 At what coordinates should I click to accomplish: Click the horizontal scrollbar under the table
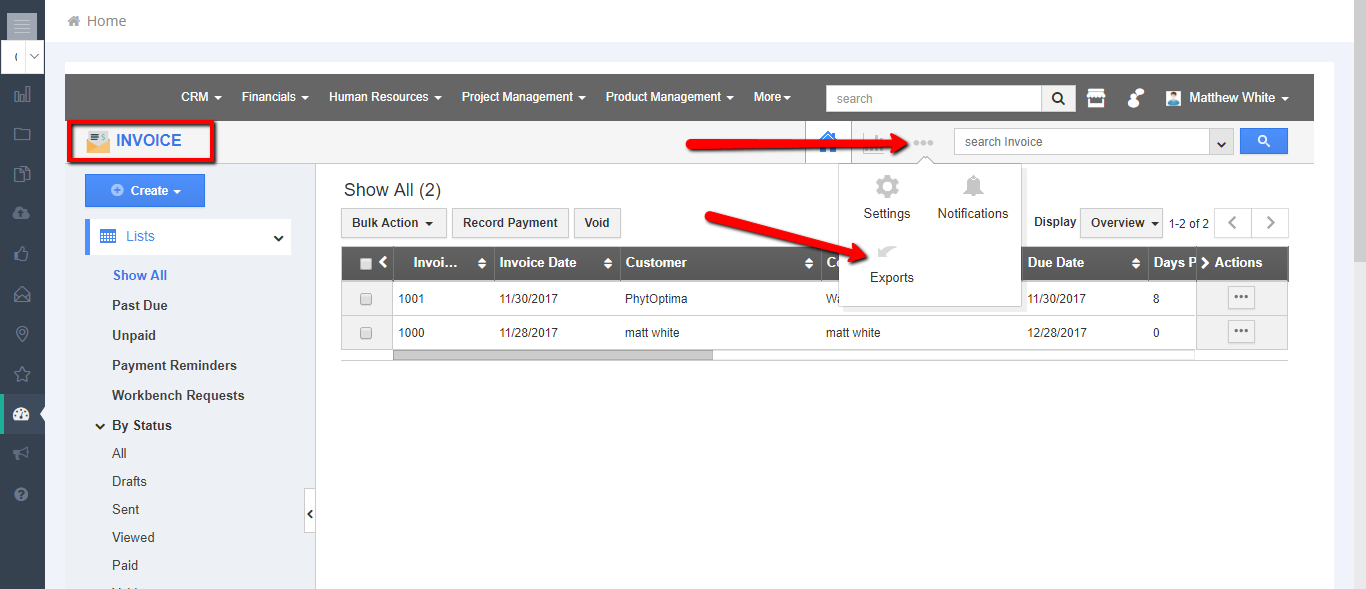(x=553, y=355)
